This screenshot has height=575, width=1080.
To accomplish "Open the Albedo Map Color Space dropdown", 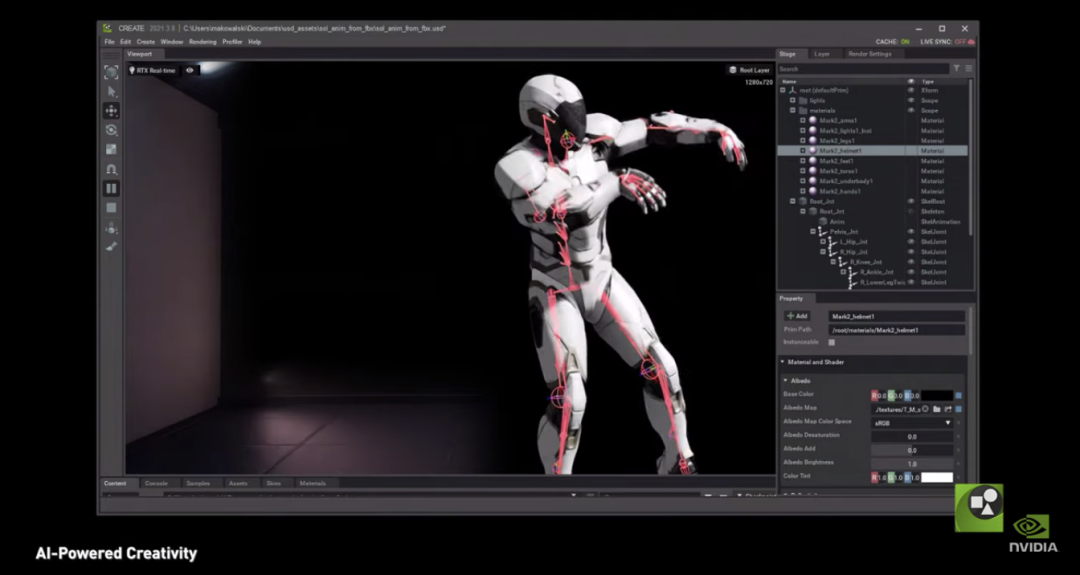I will [x=912, y=423].
